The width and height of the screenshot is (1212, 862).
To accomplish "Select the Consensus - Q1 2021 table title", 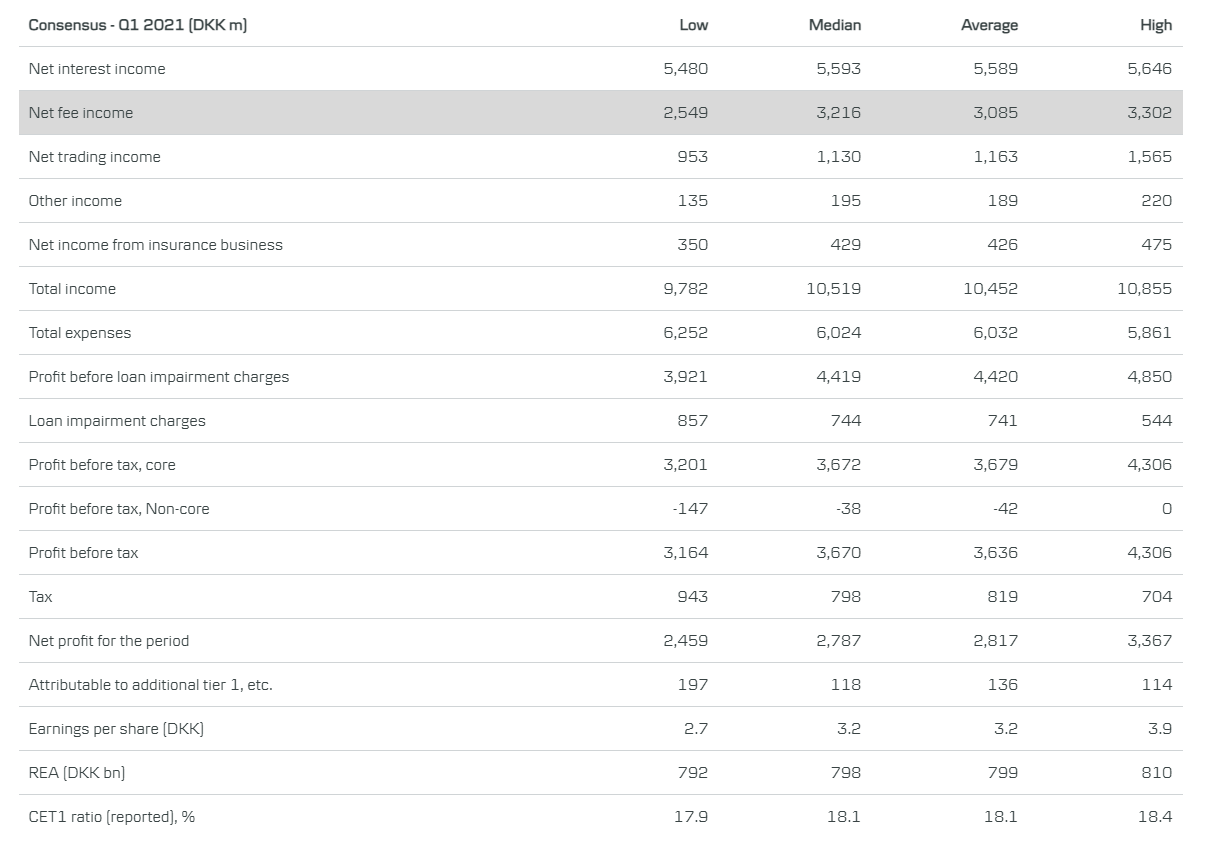I will [x=137, y=25].
